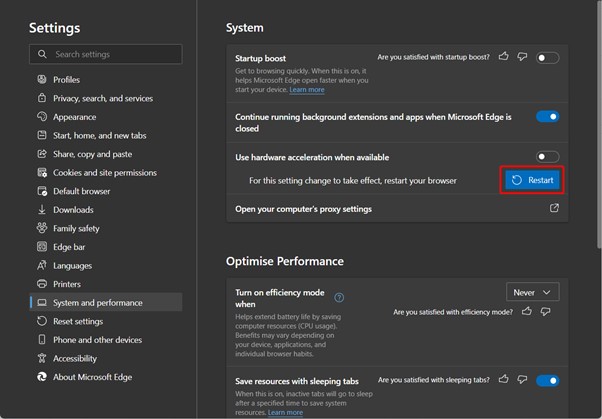Image resolution: width=602 pixels, height=419 pixels.
Task: Click the Printers icon
Action: click(x=42, y=284)
